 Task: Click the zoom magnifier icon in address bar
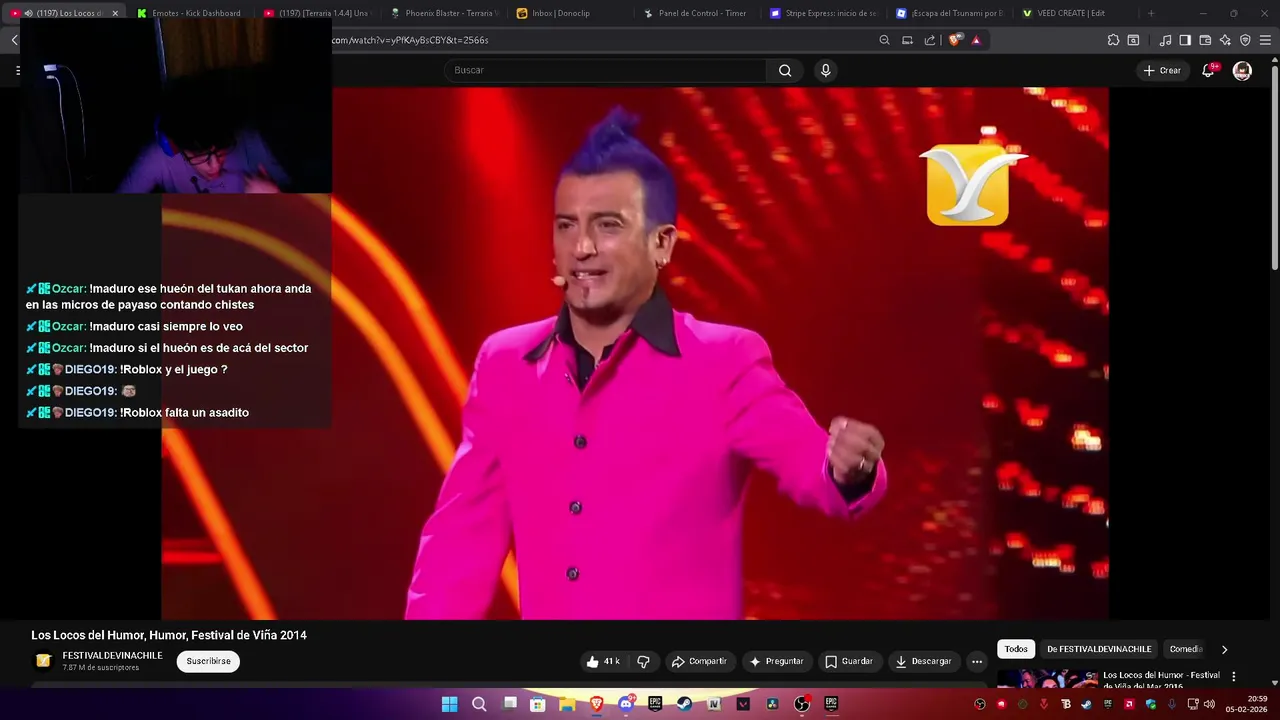[884, 40]
